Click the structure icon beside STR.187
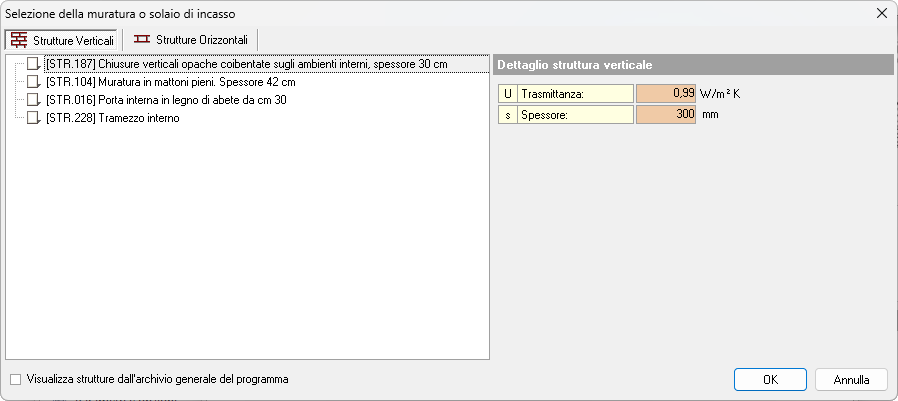This screenshot has height=401, width=898. (34, 64)
